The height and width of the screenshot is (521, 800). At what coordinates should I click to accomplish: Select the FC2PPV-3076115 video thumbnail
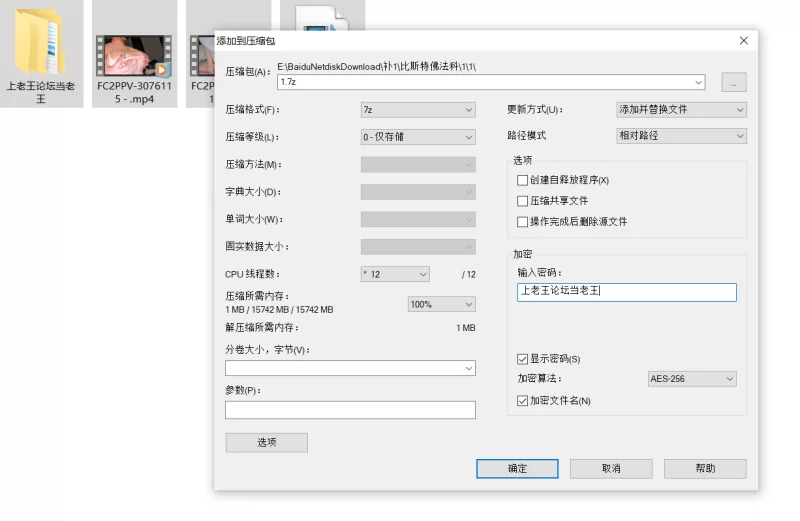(134, 55)
